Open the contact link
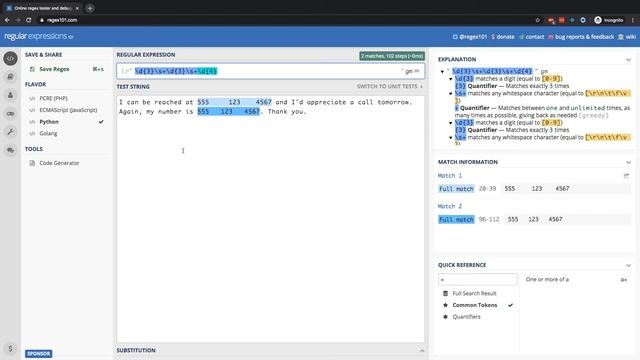 tap(531, 37)
